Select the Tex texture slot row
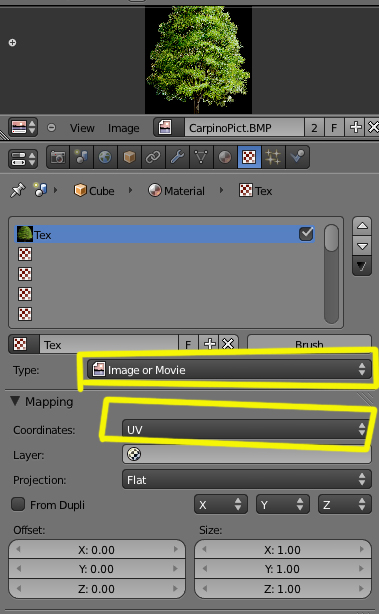Image resolution: width=379 pixels, height=614 pixels. point(164,234)
